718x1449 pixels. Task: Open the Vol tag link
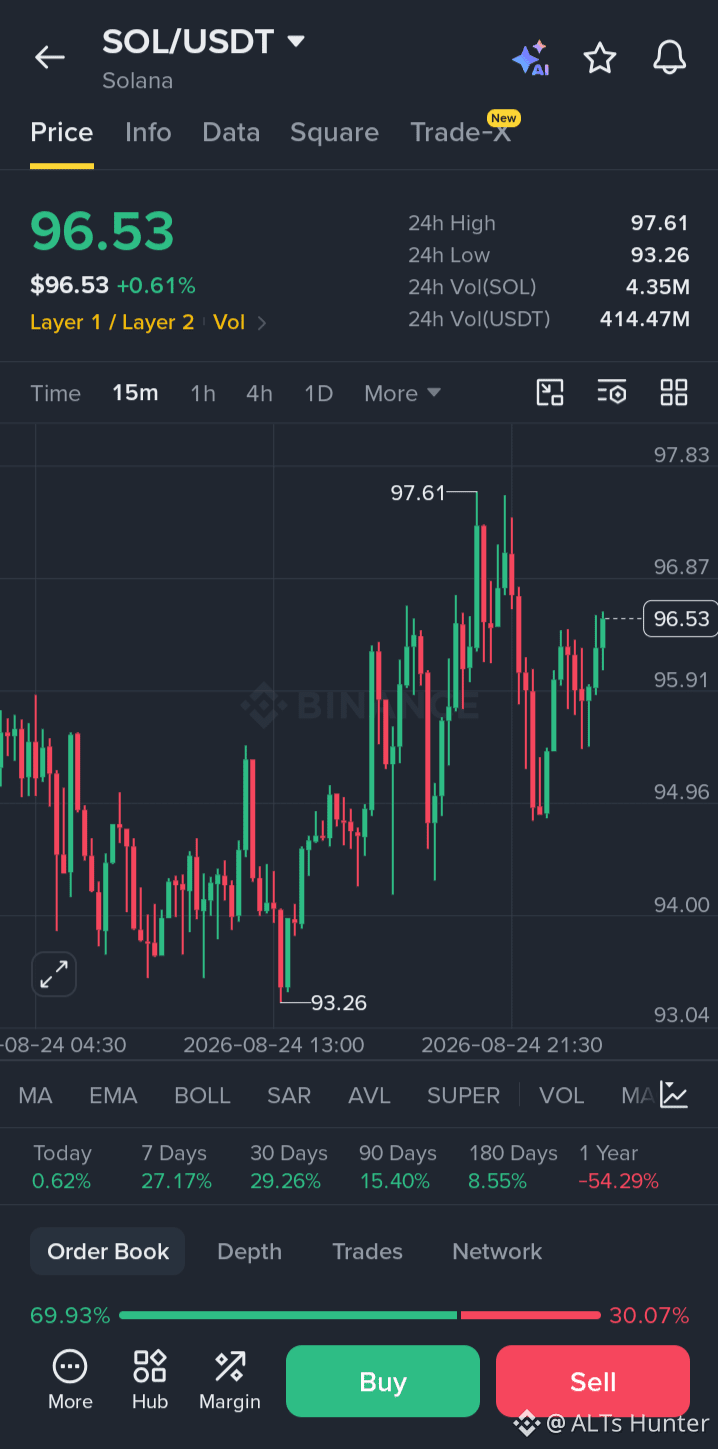tap(229, 323)
